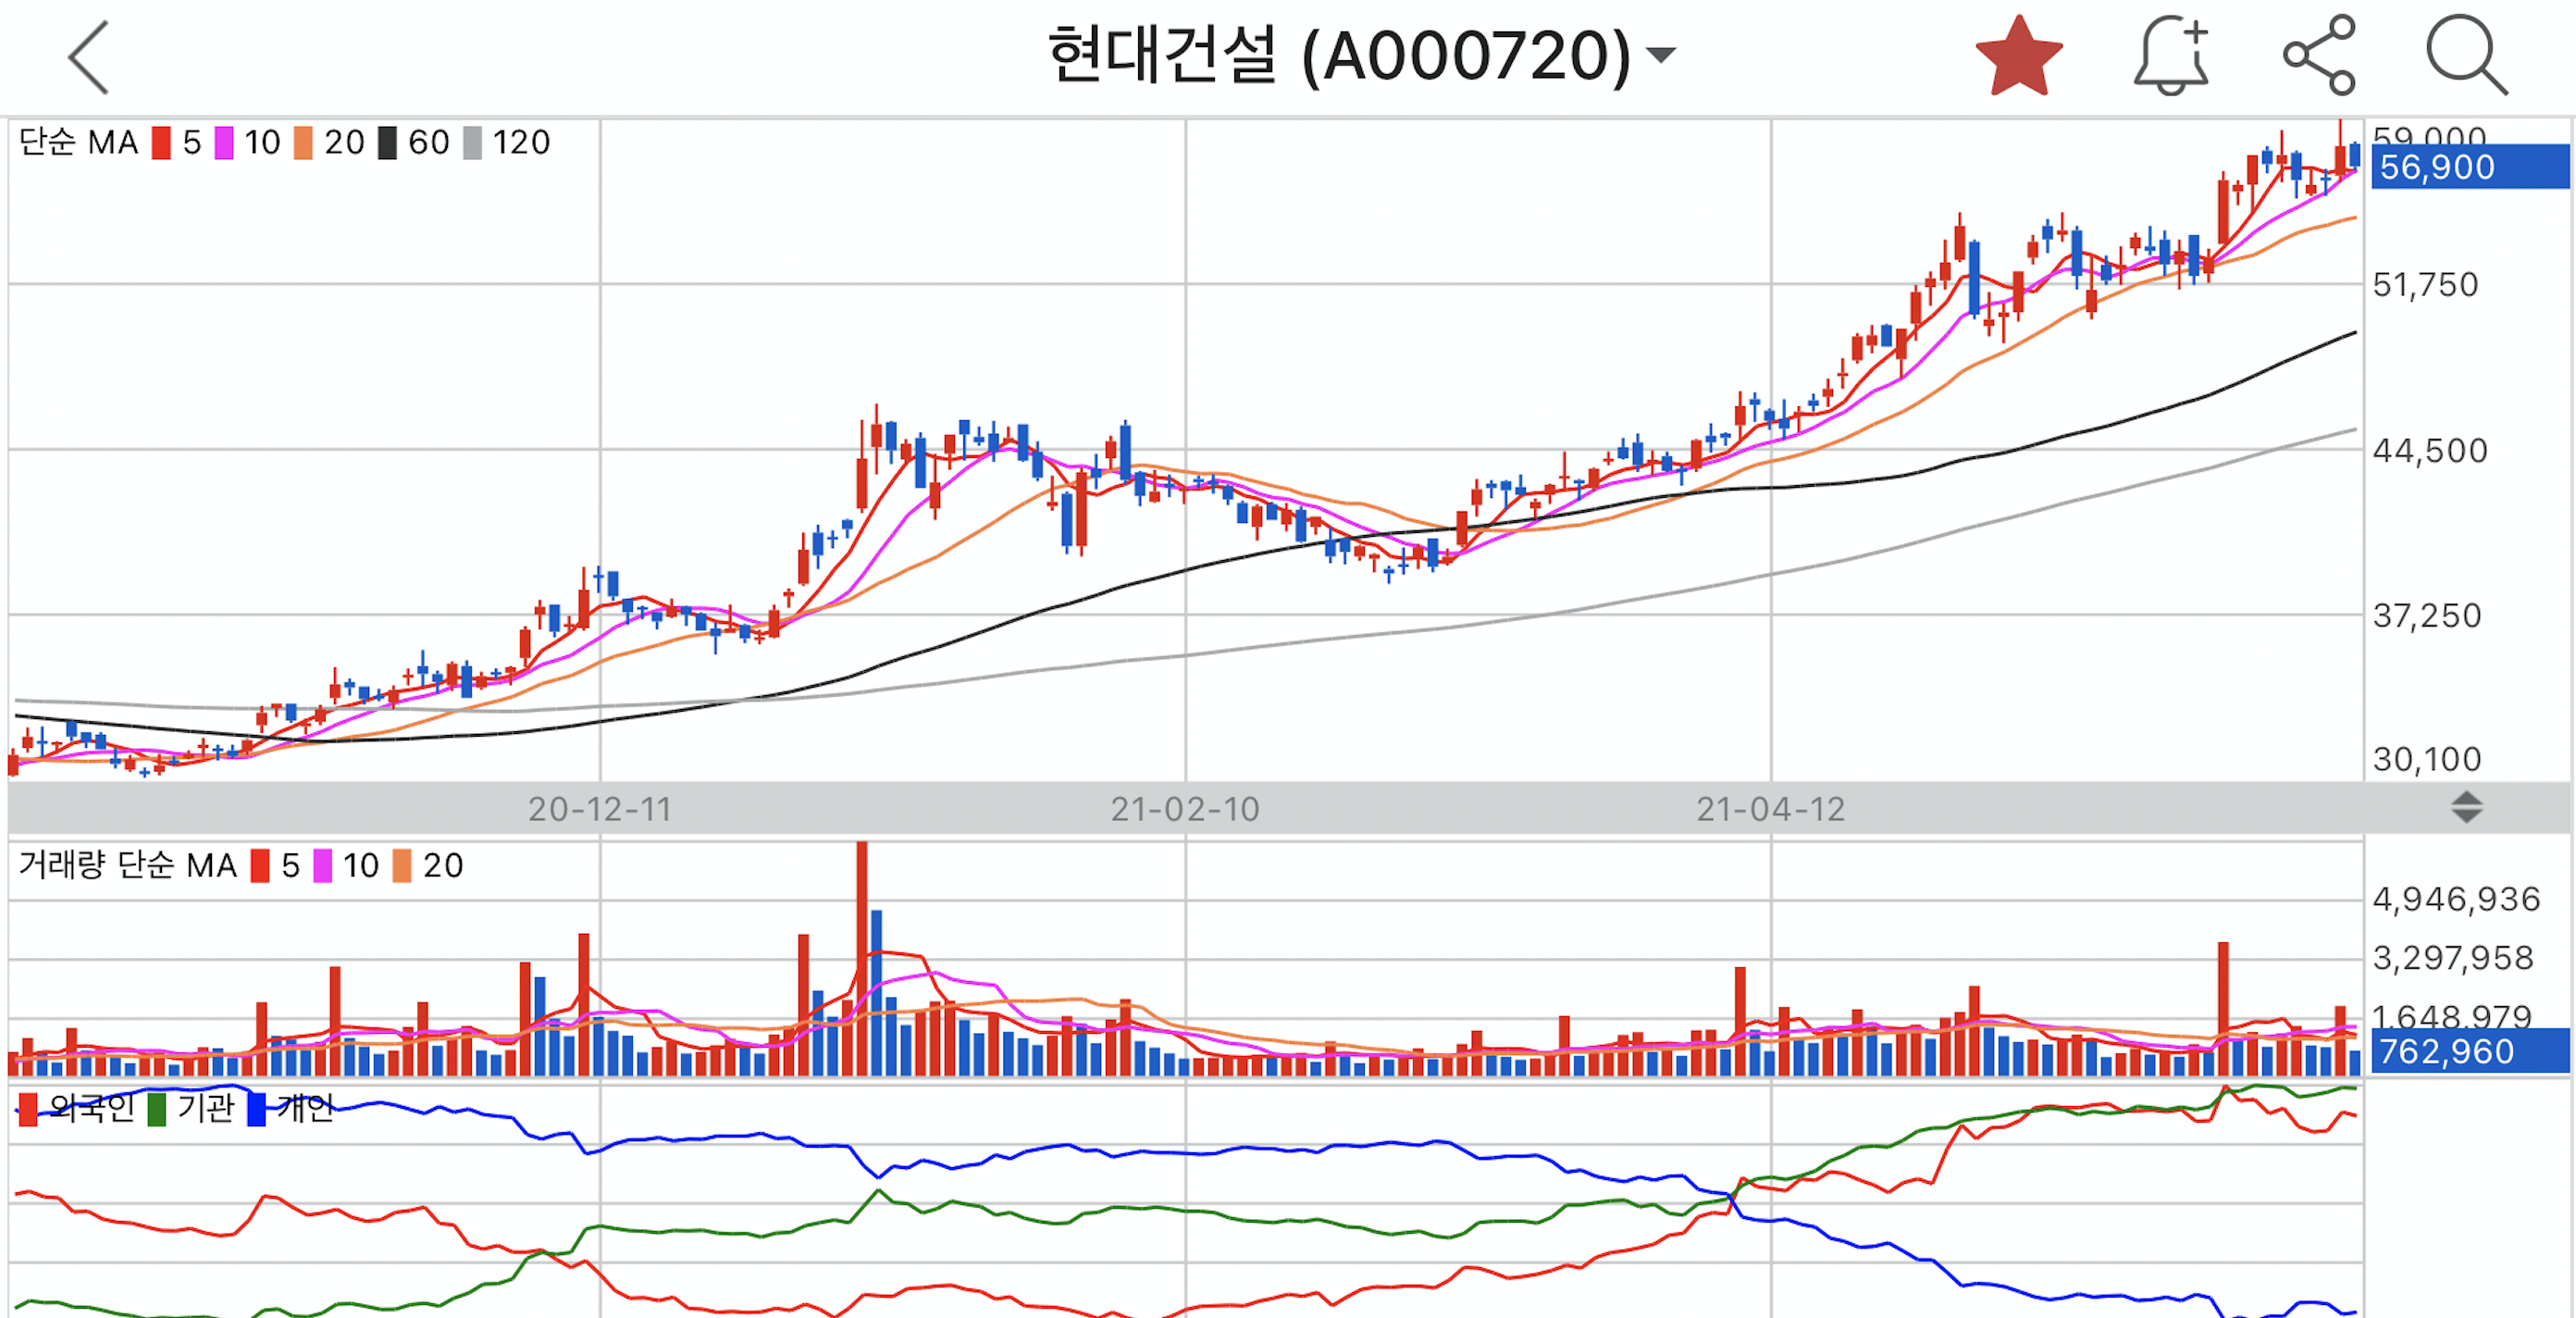Click the MA 120 gray swatch
The width and height of the screenshot is (2576, 1318).
(x=472, y=143)
